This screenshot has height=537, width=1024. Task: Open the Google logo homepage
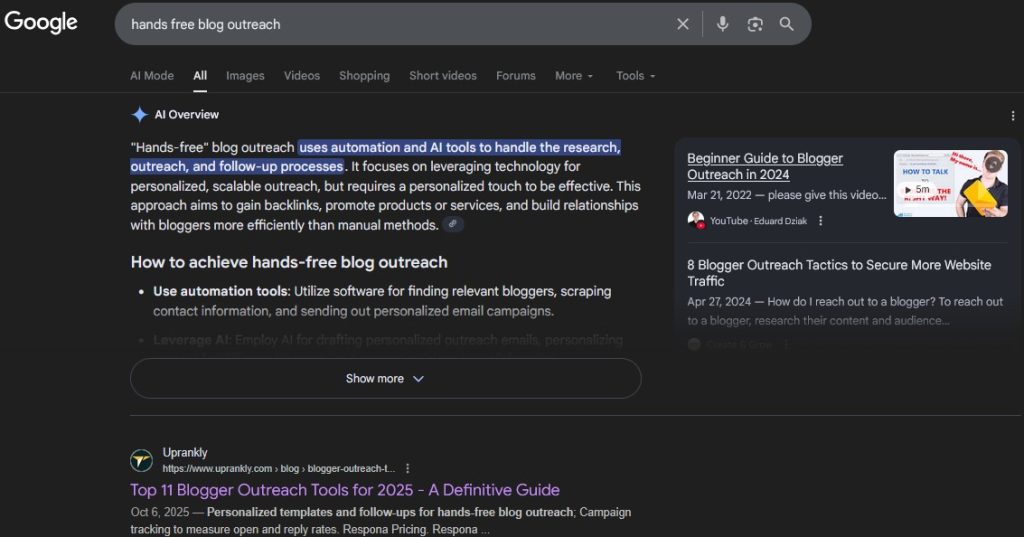(x=40, y=22)
